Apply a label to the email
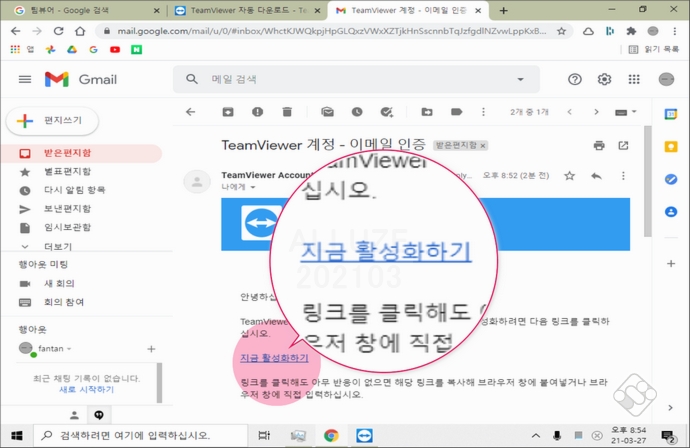690x448 pixels. [x=456, y=112]
